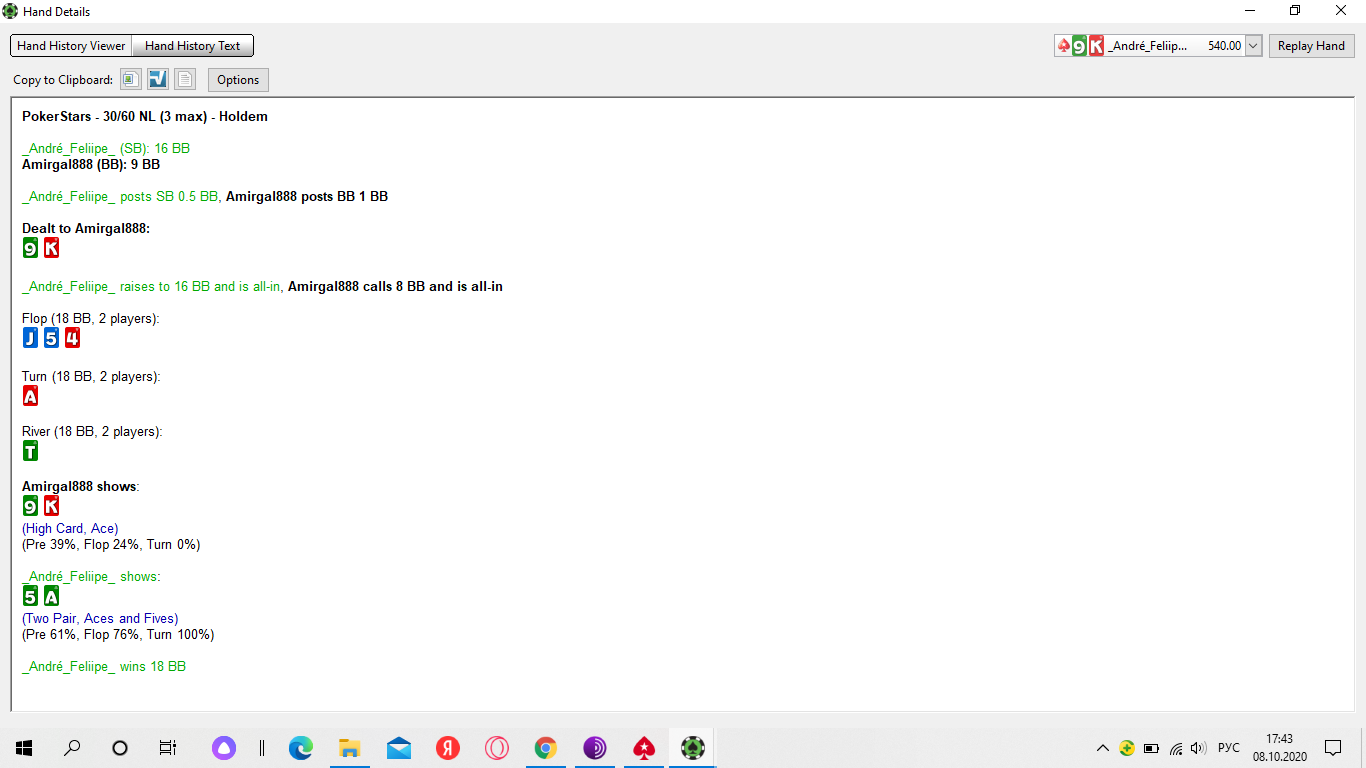Image resolution: width=1366 pixels, height=768 pixels.
Task: Click the 9 card under Amirgal888 shows
Action: [x=30, y=506]
